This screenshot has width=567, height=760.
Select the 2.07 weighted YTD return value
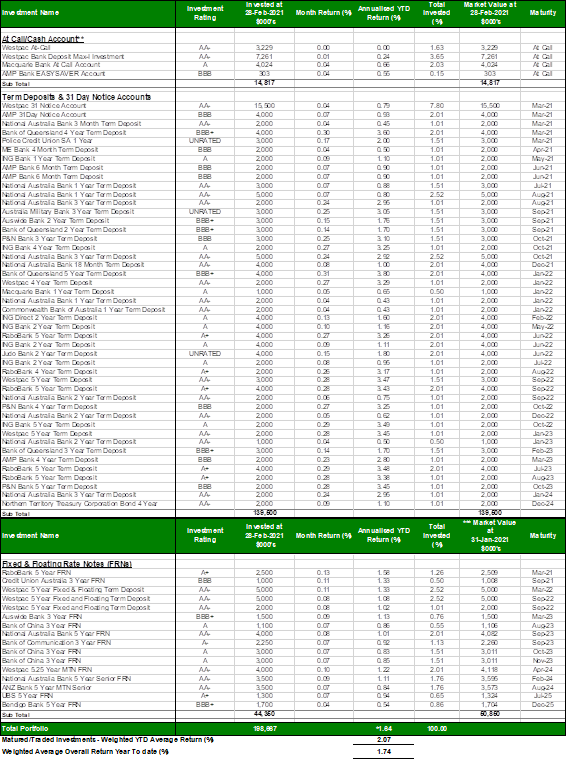(x=383, y=740)
